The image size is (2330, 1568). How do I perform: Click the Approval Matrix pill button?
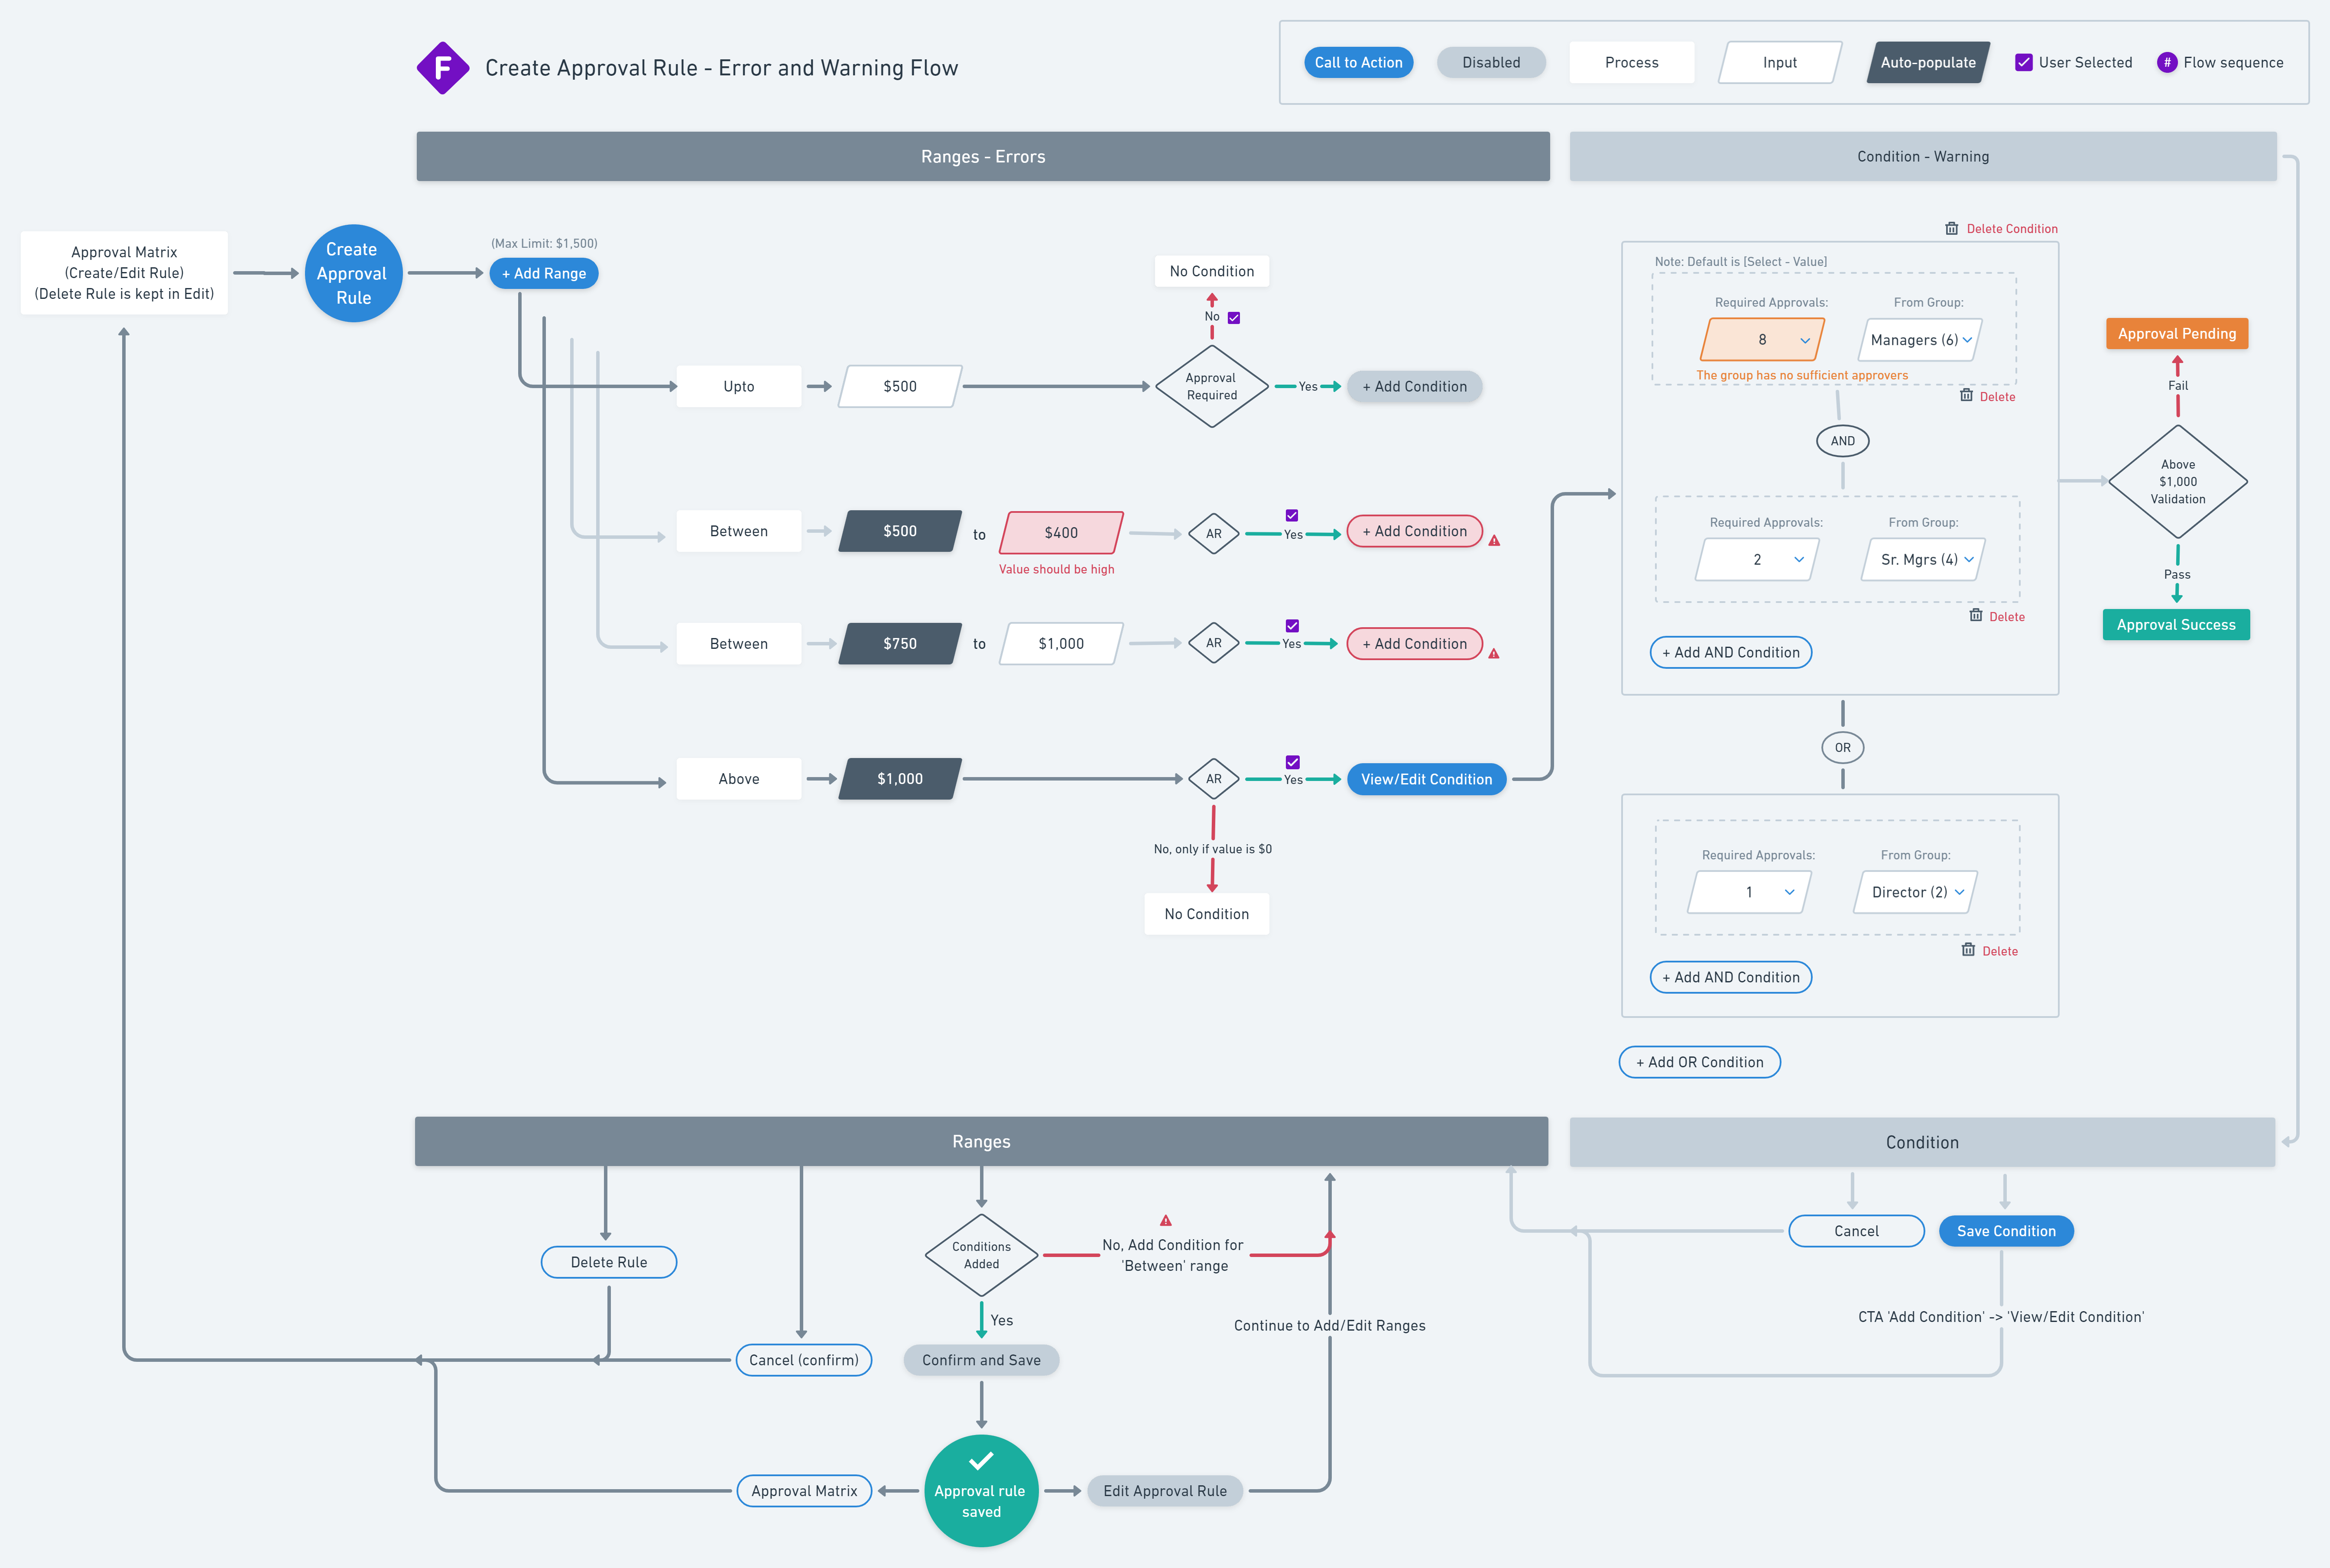804,1491
